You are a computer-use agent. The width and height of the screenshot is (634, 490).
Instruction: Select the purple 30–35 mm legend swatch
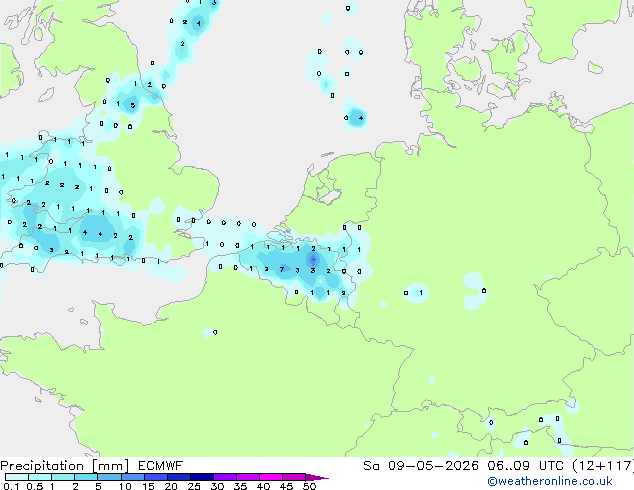(x=225, y=477)
